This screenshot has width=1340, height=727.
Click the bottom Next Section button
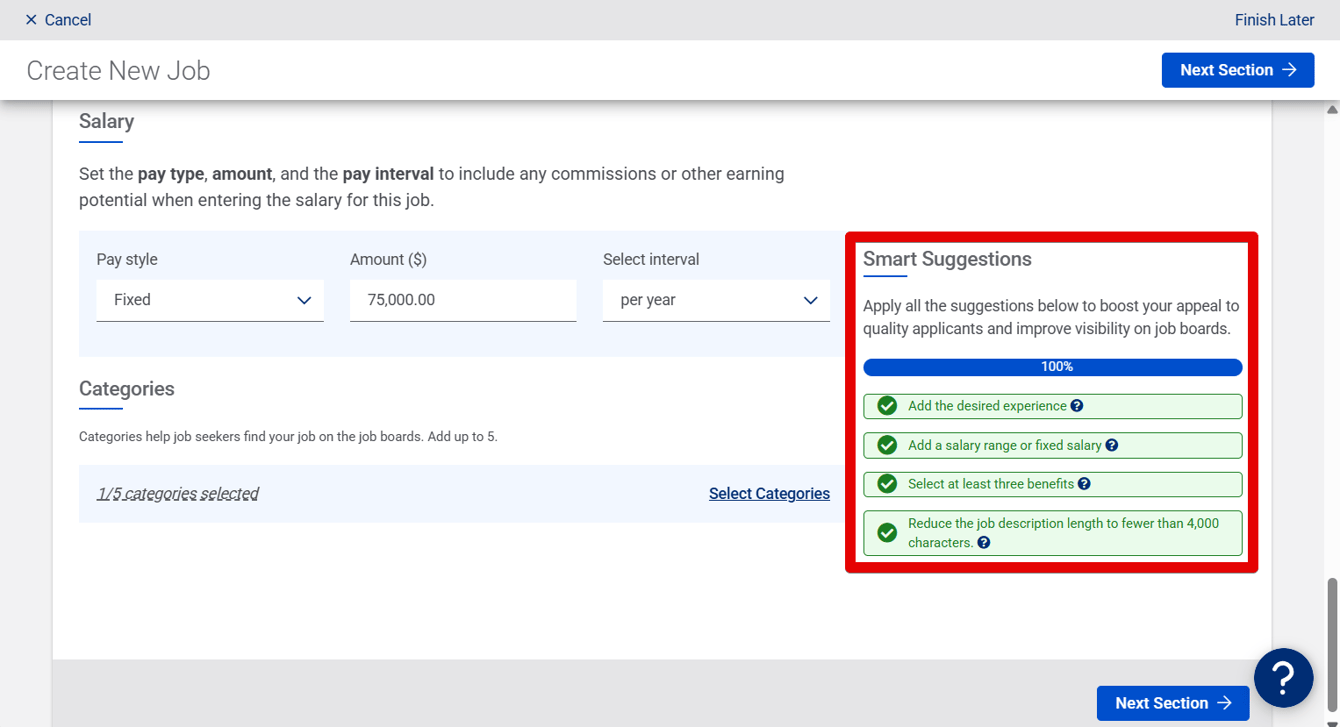click(1173, 703)
